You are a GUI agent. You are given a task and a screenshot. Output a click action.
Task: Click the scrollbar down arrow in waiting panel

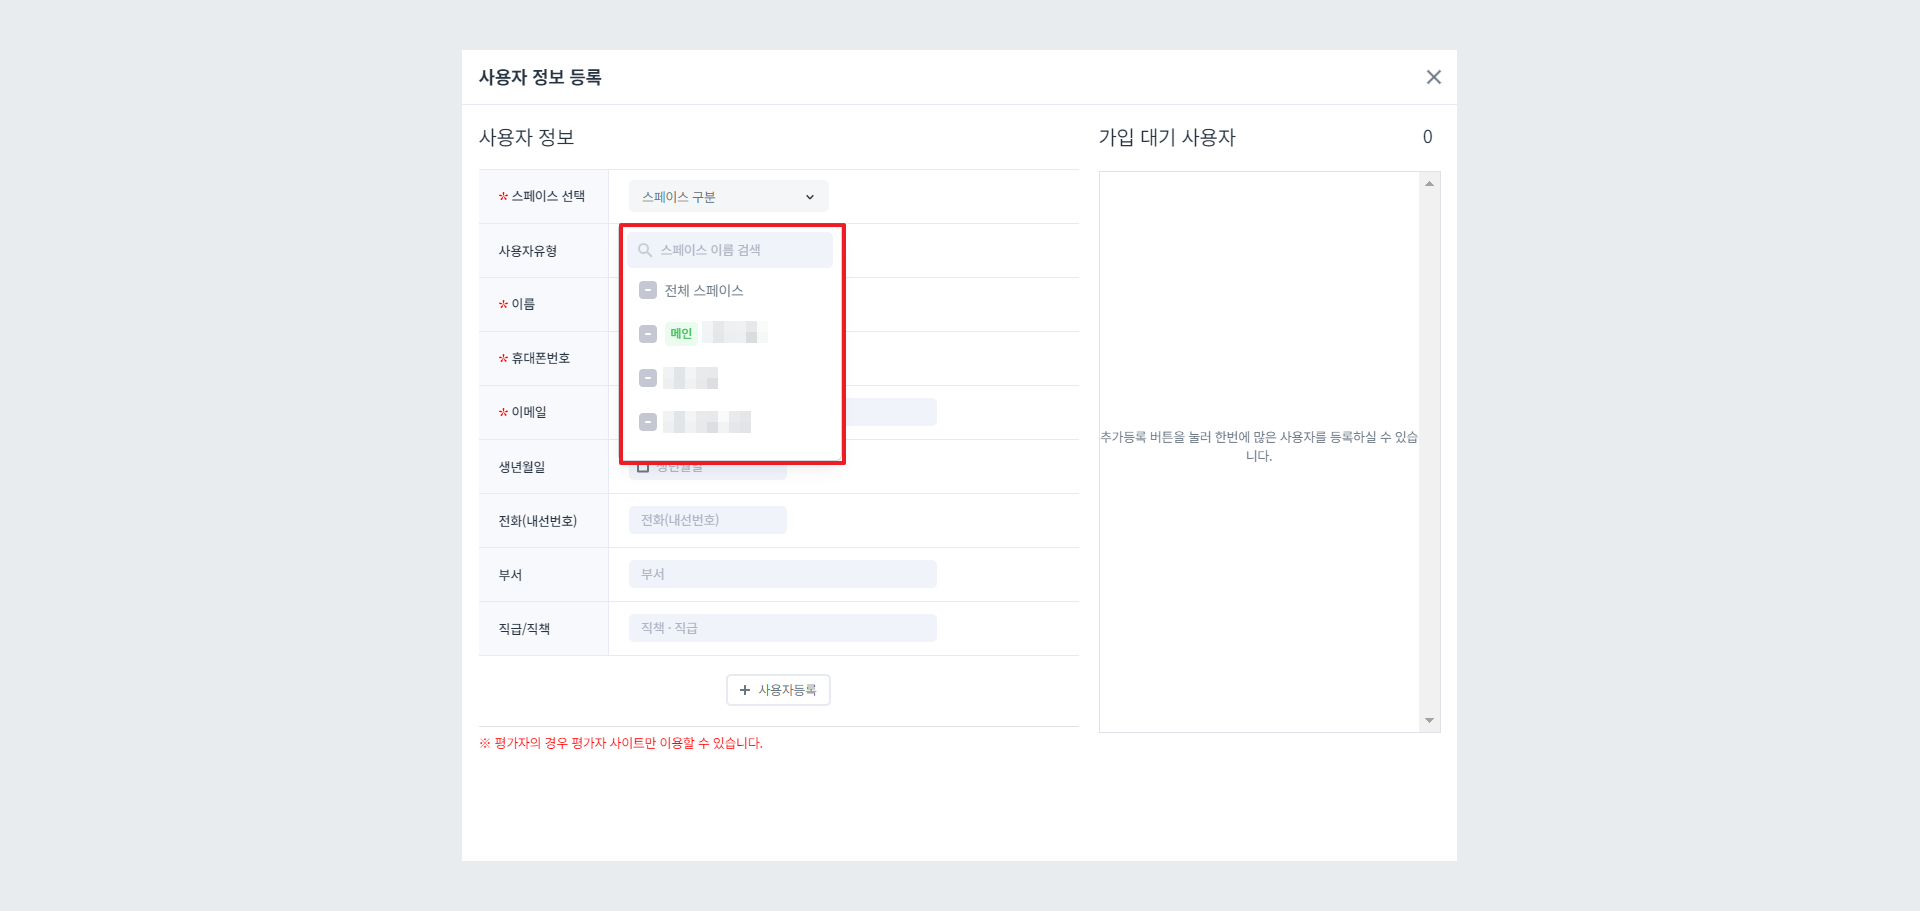[x=1430, y=720]
